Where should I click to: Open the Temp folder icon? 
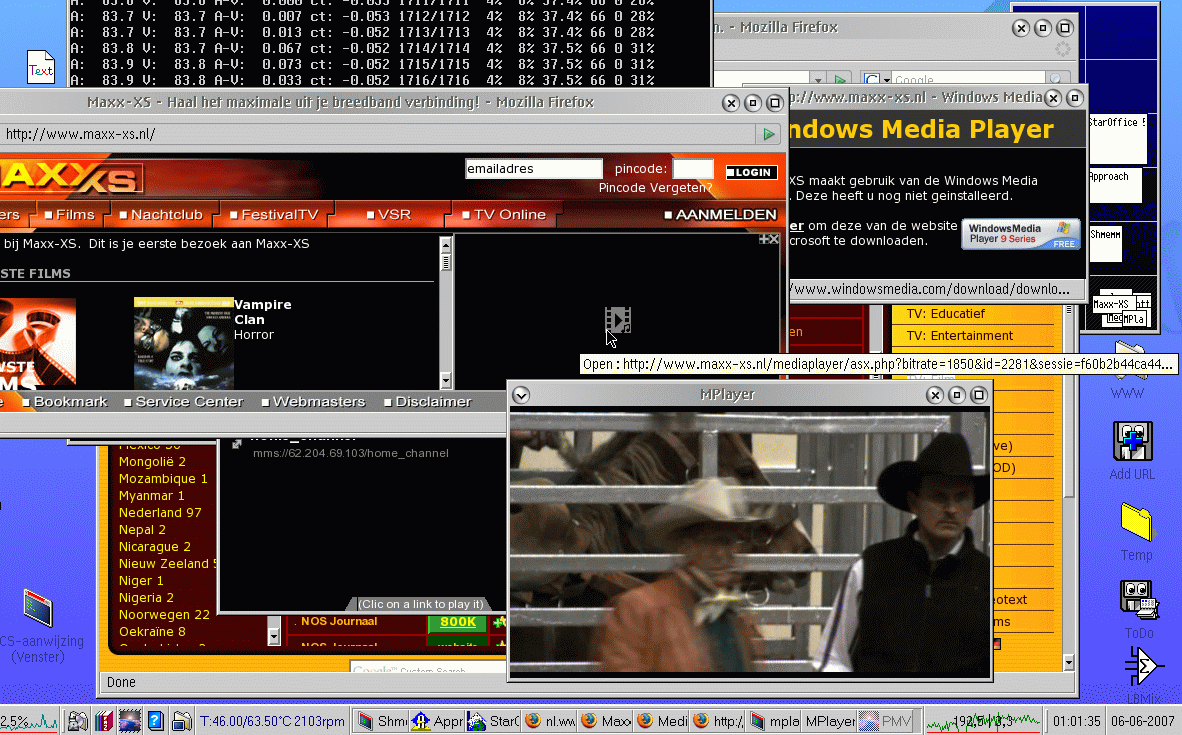[x=1136, y=522]
